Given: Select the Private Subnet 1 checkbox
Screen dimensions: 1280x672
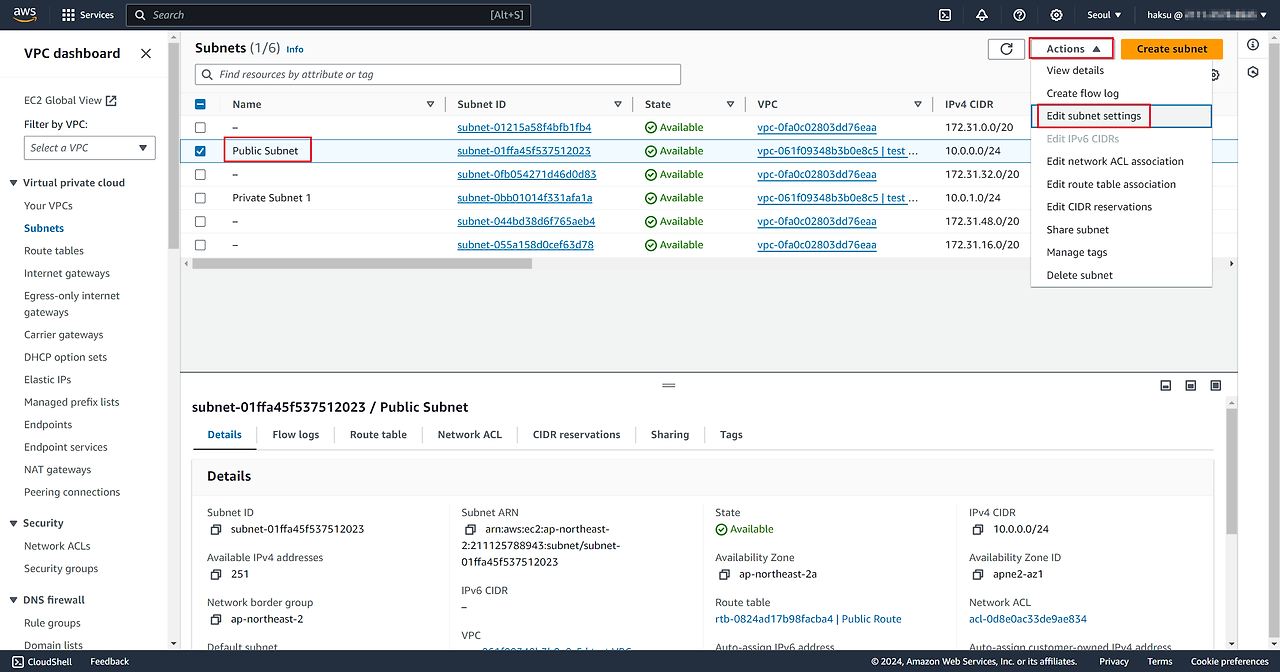Looking at the screenshot, I should (x=201, y=198).
